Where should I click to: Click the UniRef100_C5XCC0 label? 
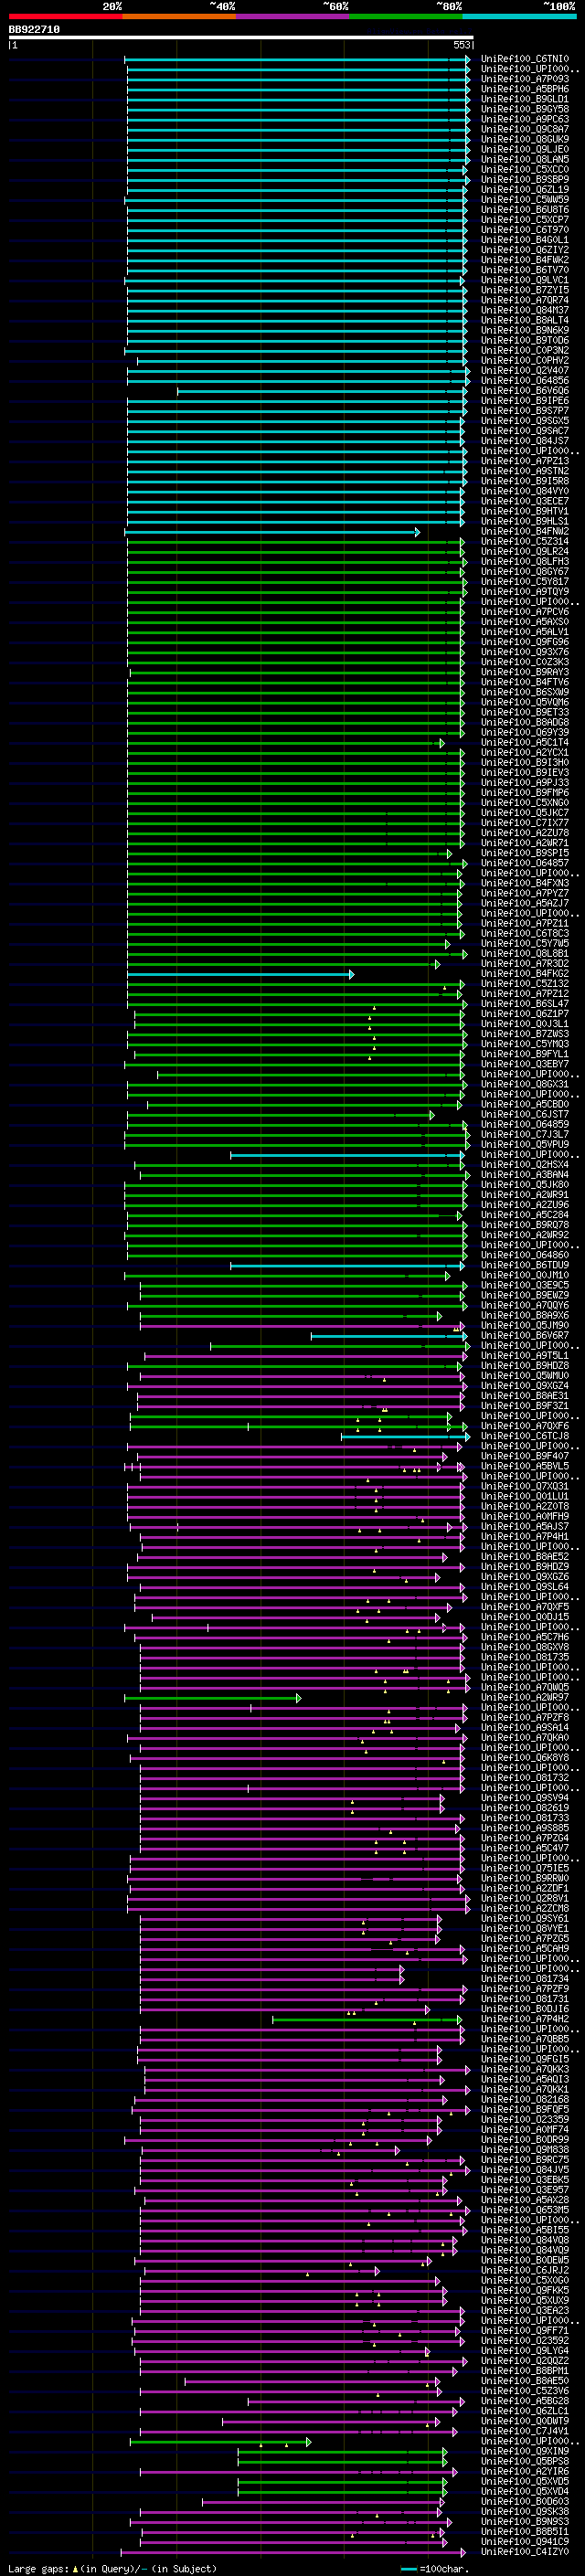tap(525, 169)
